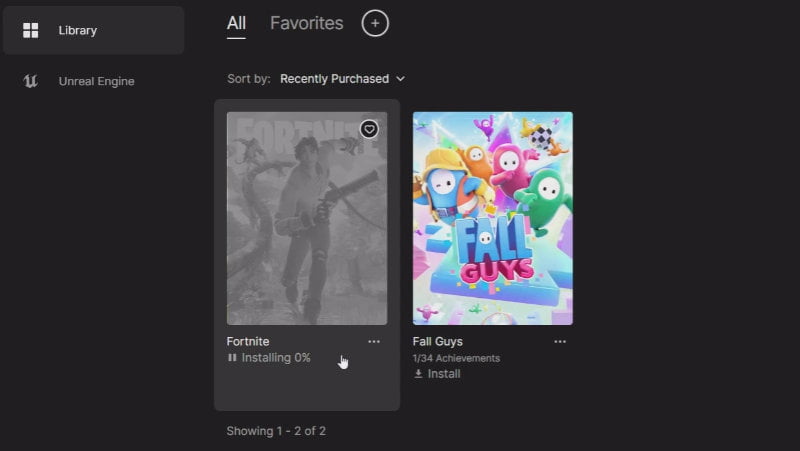Click the Unreal Engine logo icon
Screen dimensions: 800x451
(x=31, y=81)
